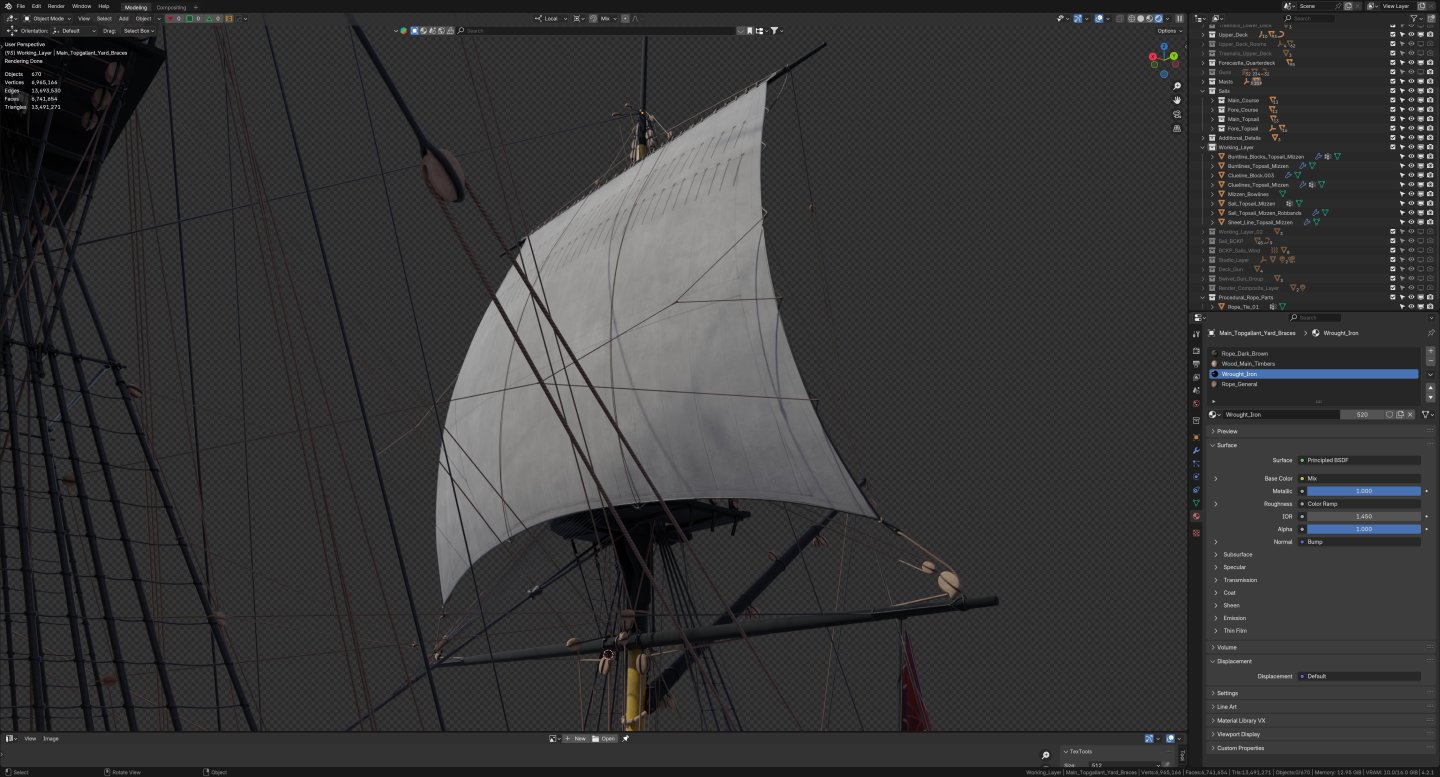Hide Mizzen_Bowlines eye icon
This screenshot has width=1440, height=777.
(1411, 194)
